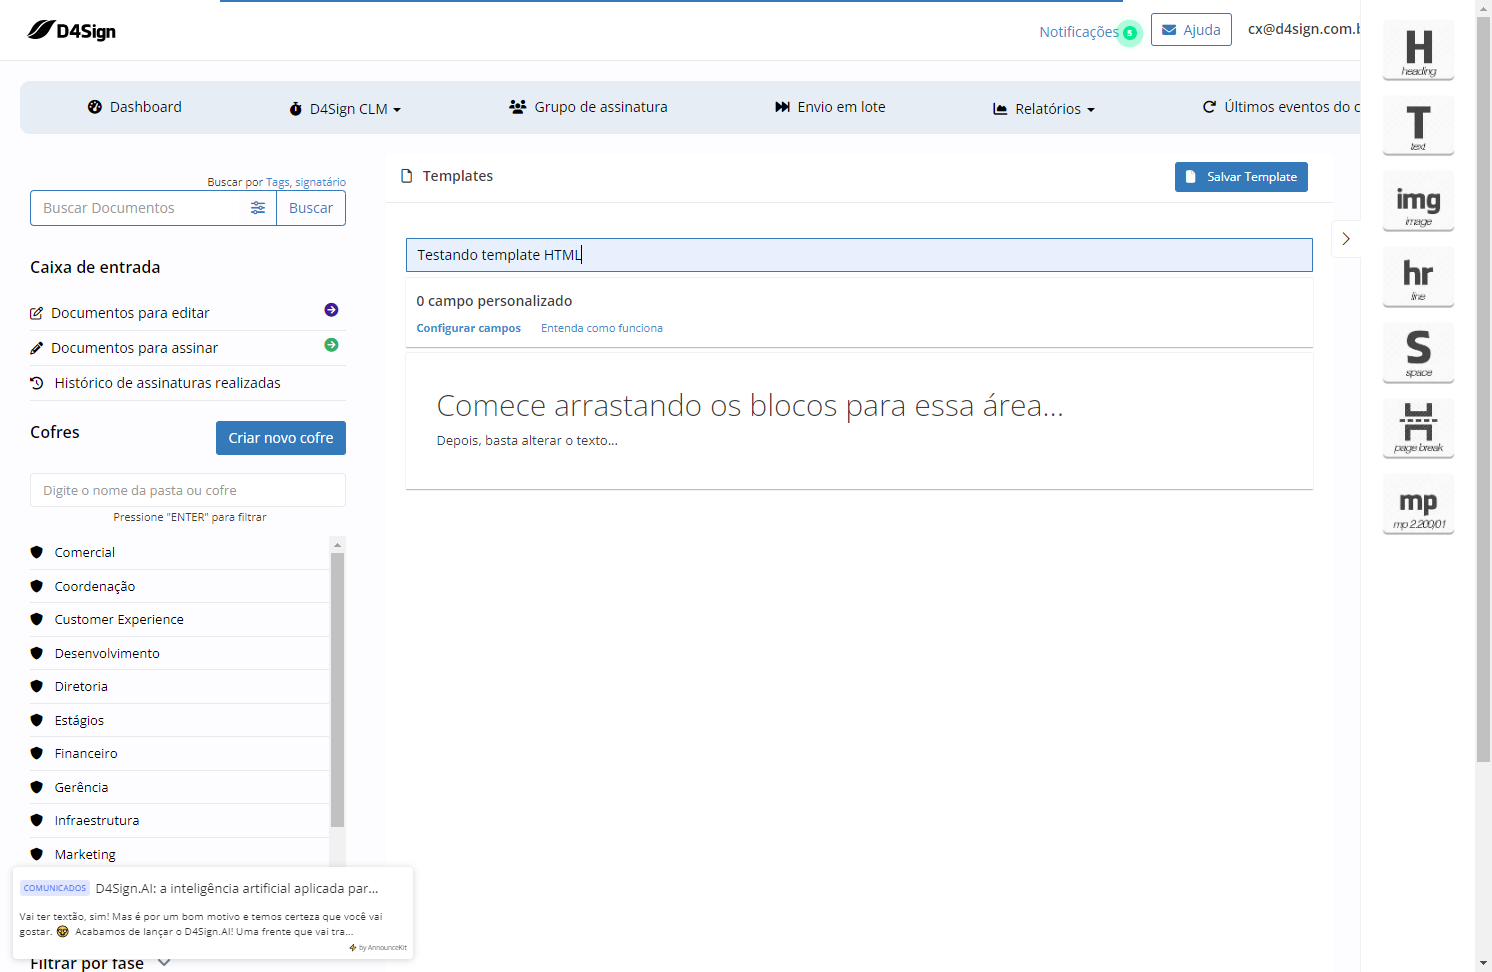Select the mp 2.200/01 block
The height and width of the screenshot is (972, 1492).
click(1418, 504)
